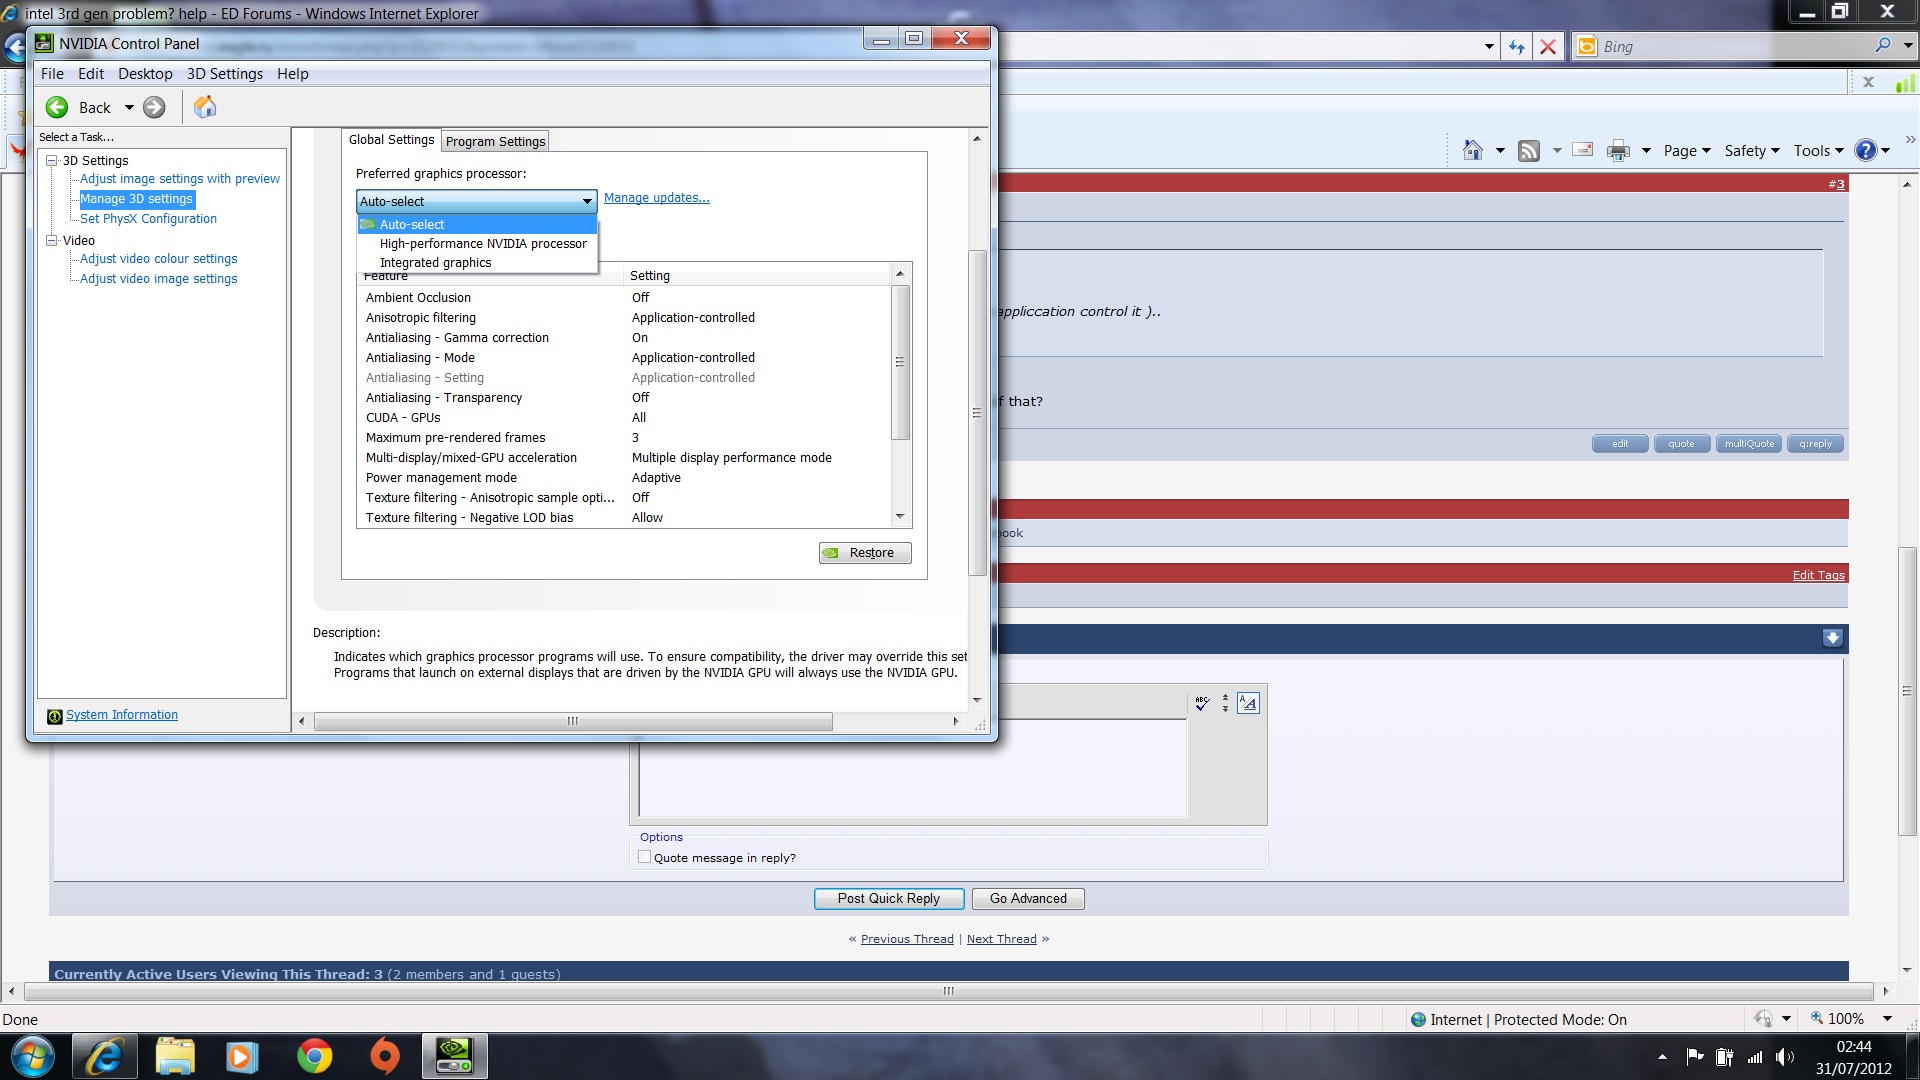
Task: Click the switch editor mode icon
Action: click(1248, 703)
